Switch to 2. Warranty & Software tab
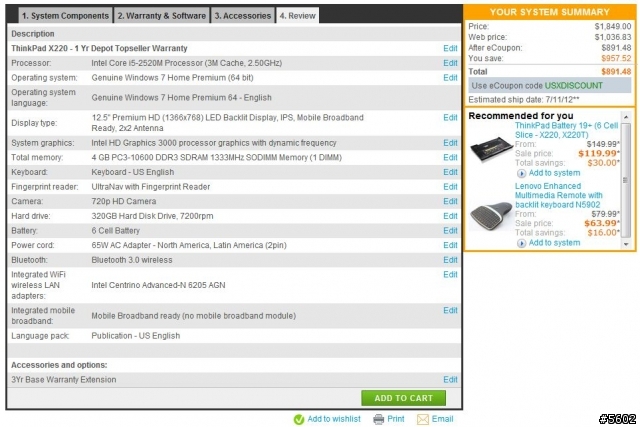 162,16
